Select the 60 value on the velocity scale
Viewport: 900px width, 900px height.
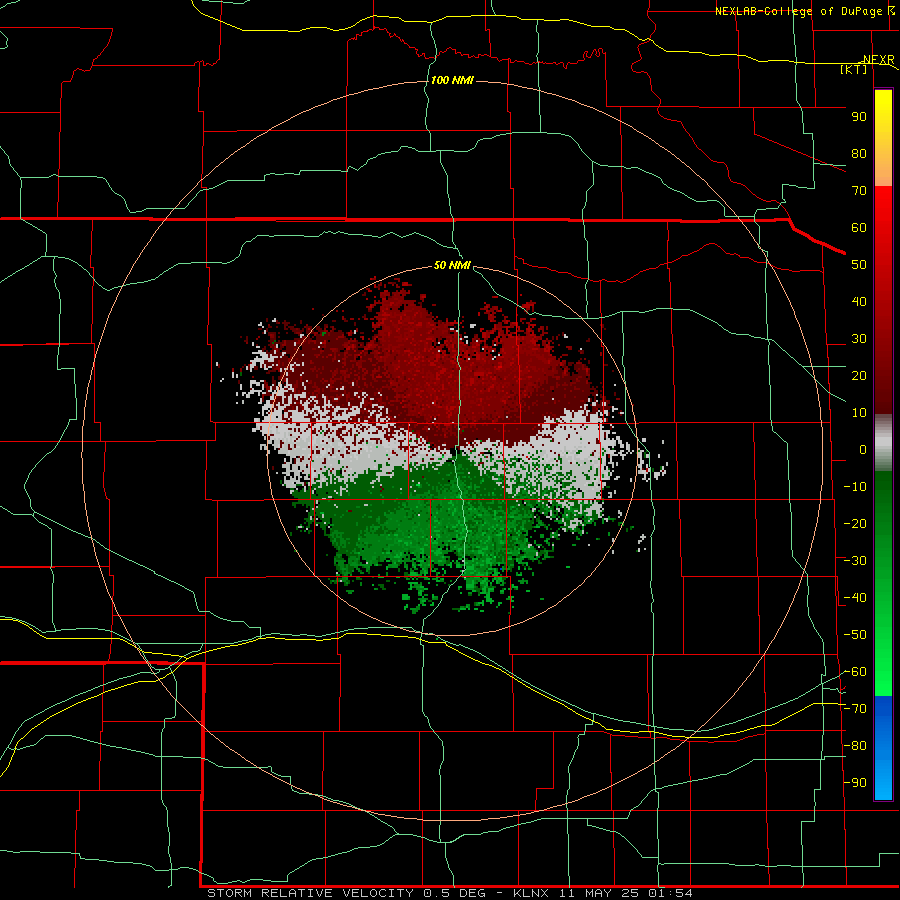coord(859,228)
